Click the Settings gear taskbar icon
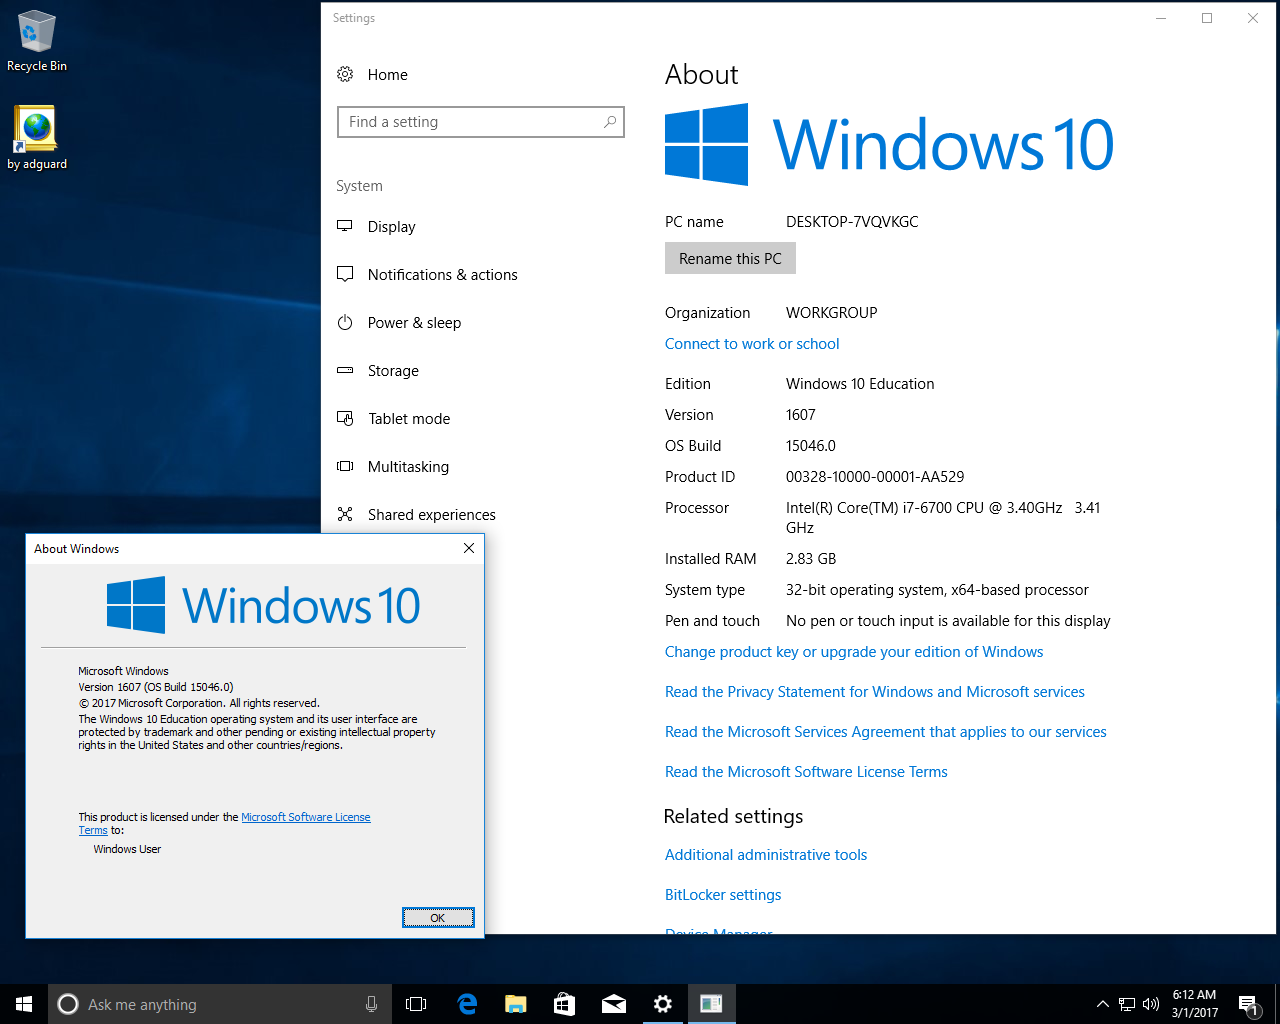The width and height of the screenshot is (1280, 1024). coord(662,1004)
